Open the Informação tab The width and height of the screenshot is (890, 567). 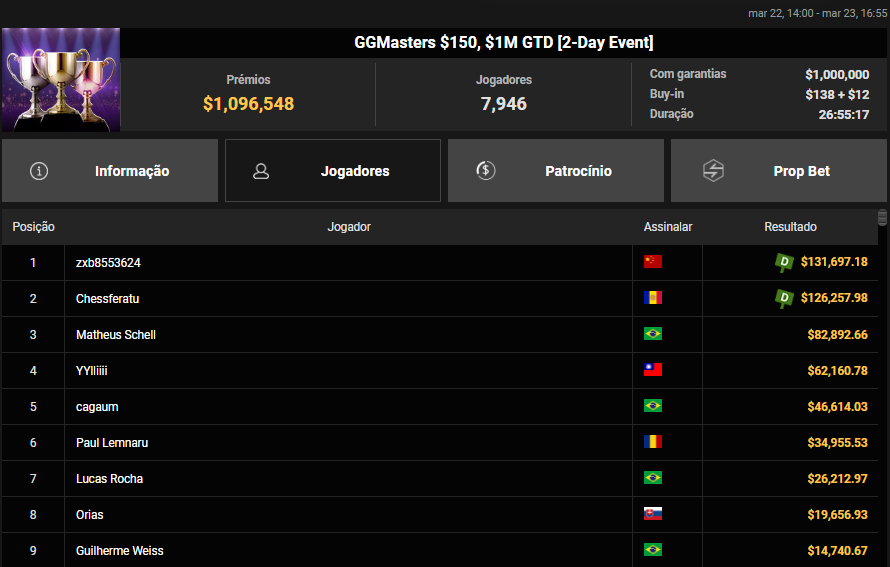click(110, 171)
